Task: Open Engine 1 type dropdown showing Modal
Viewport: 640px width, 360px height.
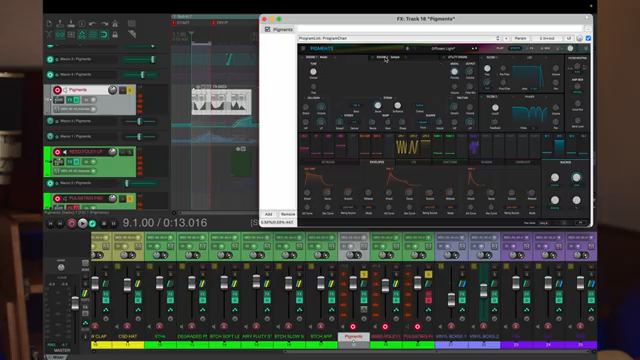Action: [324, 57]
